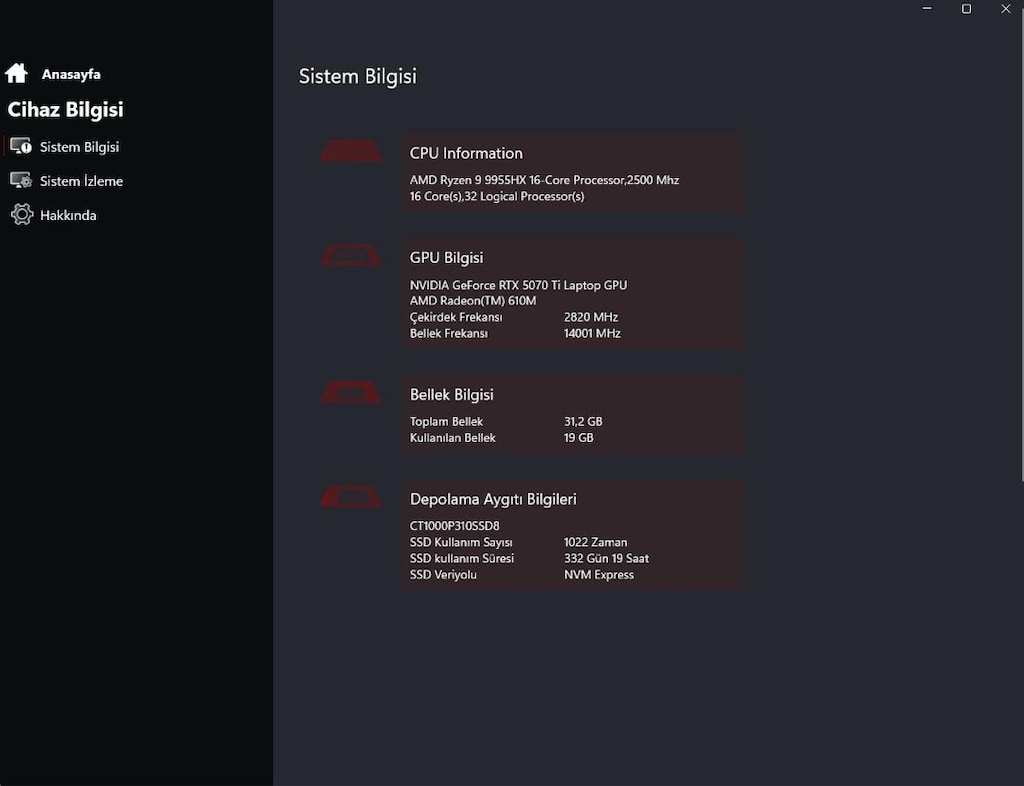Select the Bellek Bilgisi card heading
This screenshot has height=786, width=1024.
[x=452, y=395]
